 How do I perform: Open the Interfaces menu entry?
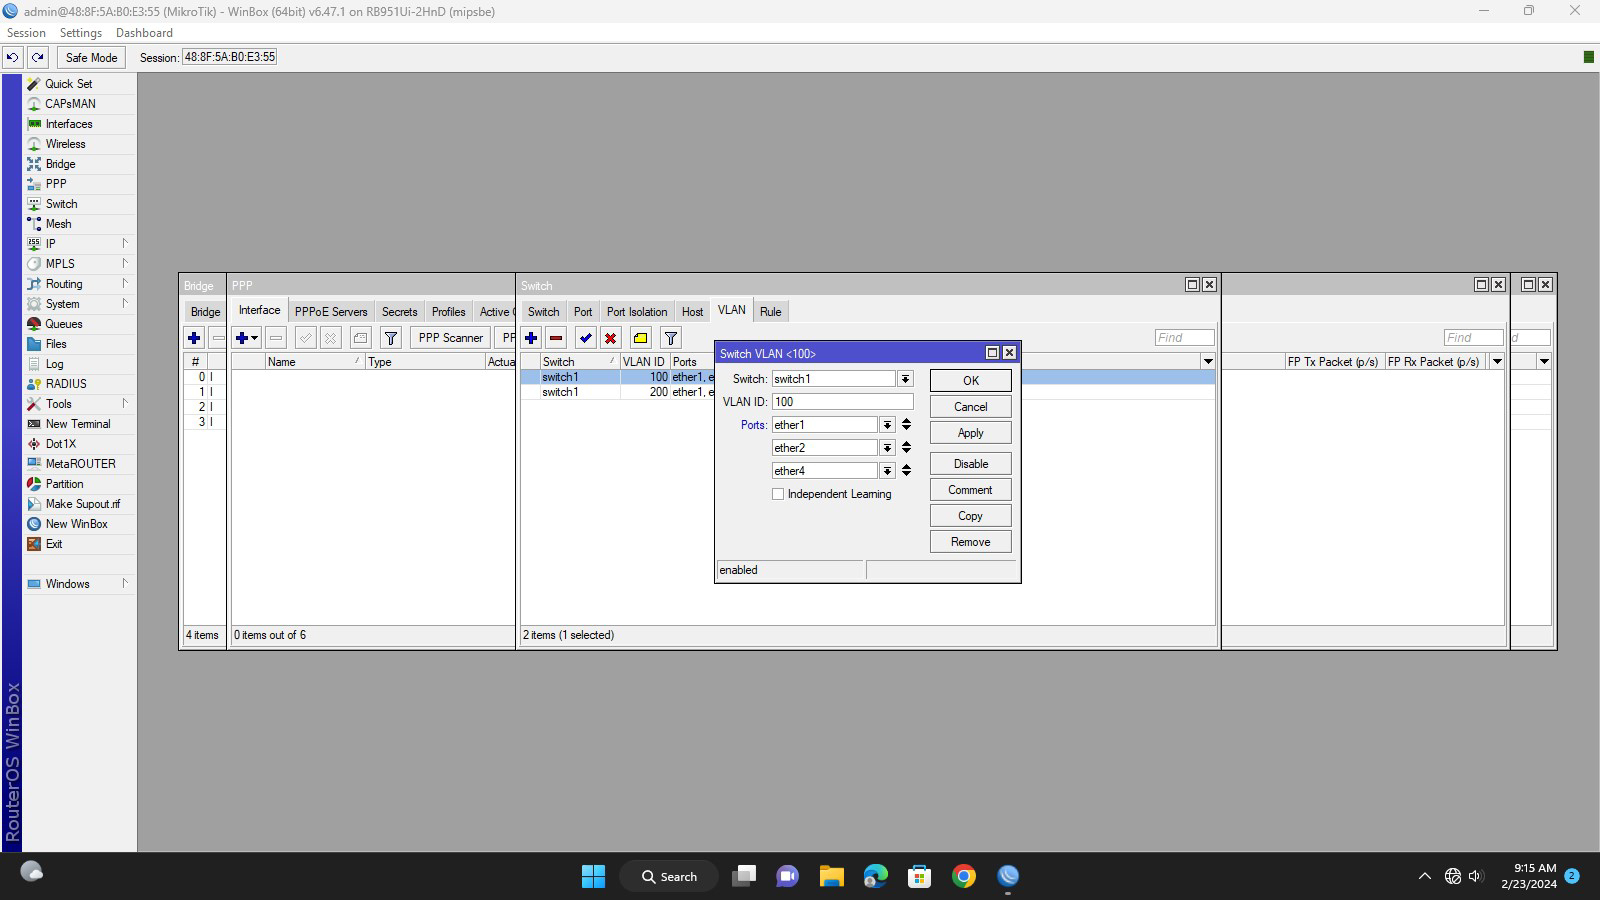pos(68,124)
